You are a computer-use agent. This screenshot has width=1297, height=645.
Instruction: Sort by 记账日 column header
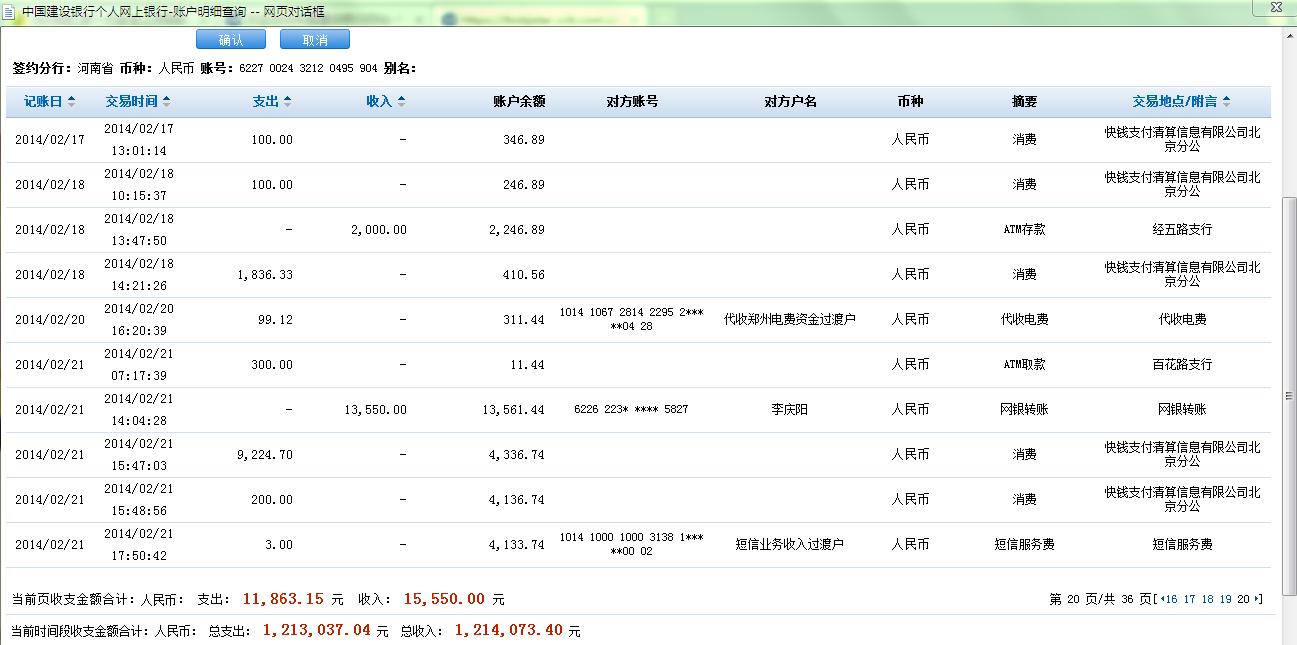click(x=49, y=102)
